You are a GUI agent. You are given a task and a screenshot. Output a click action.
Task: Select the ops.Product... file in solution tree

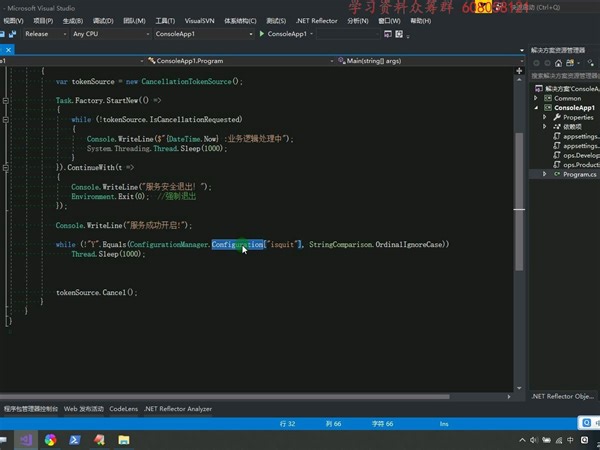(581, 165)
